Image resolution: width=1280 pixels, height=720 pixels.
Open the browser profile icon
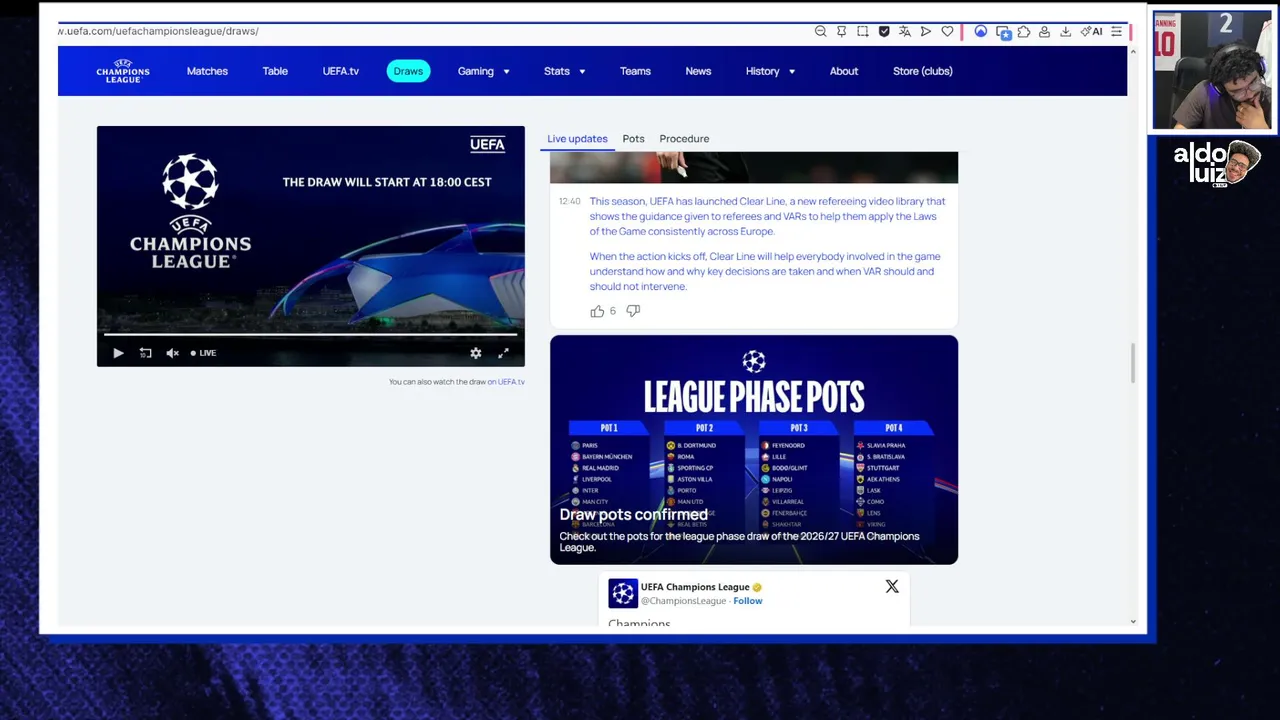point(1044,32)
